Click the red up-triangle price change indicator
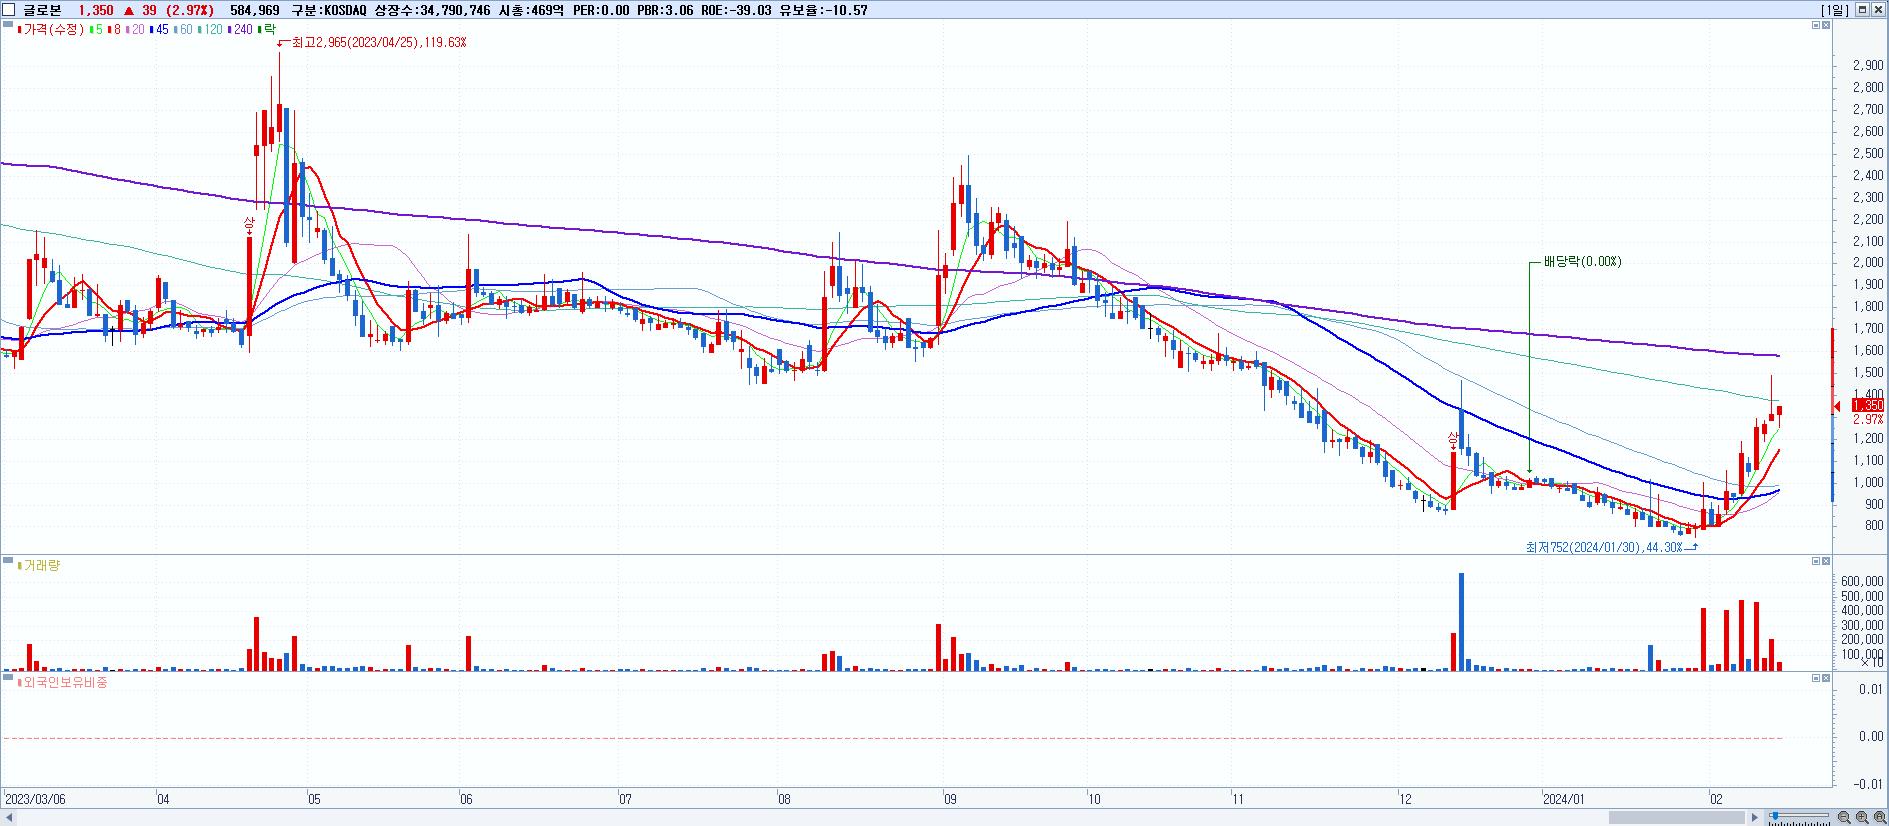This screenshot has height=826, width=1889. [x=128, y=11]
